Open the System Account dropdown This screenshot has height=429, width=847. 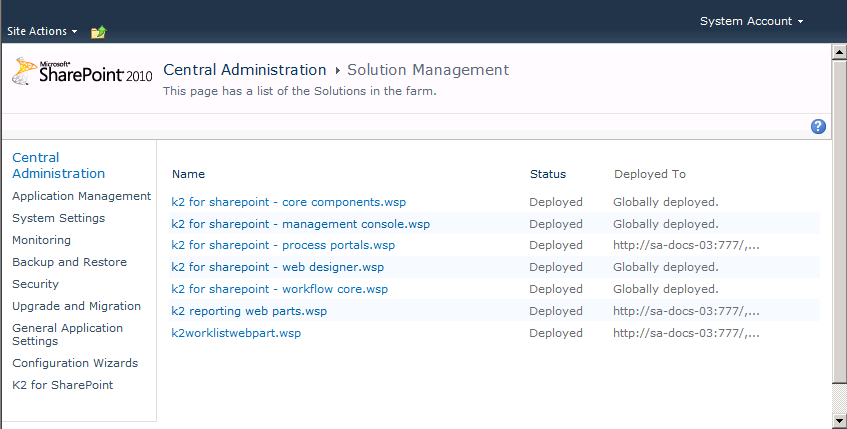(x=751, y=22)
